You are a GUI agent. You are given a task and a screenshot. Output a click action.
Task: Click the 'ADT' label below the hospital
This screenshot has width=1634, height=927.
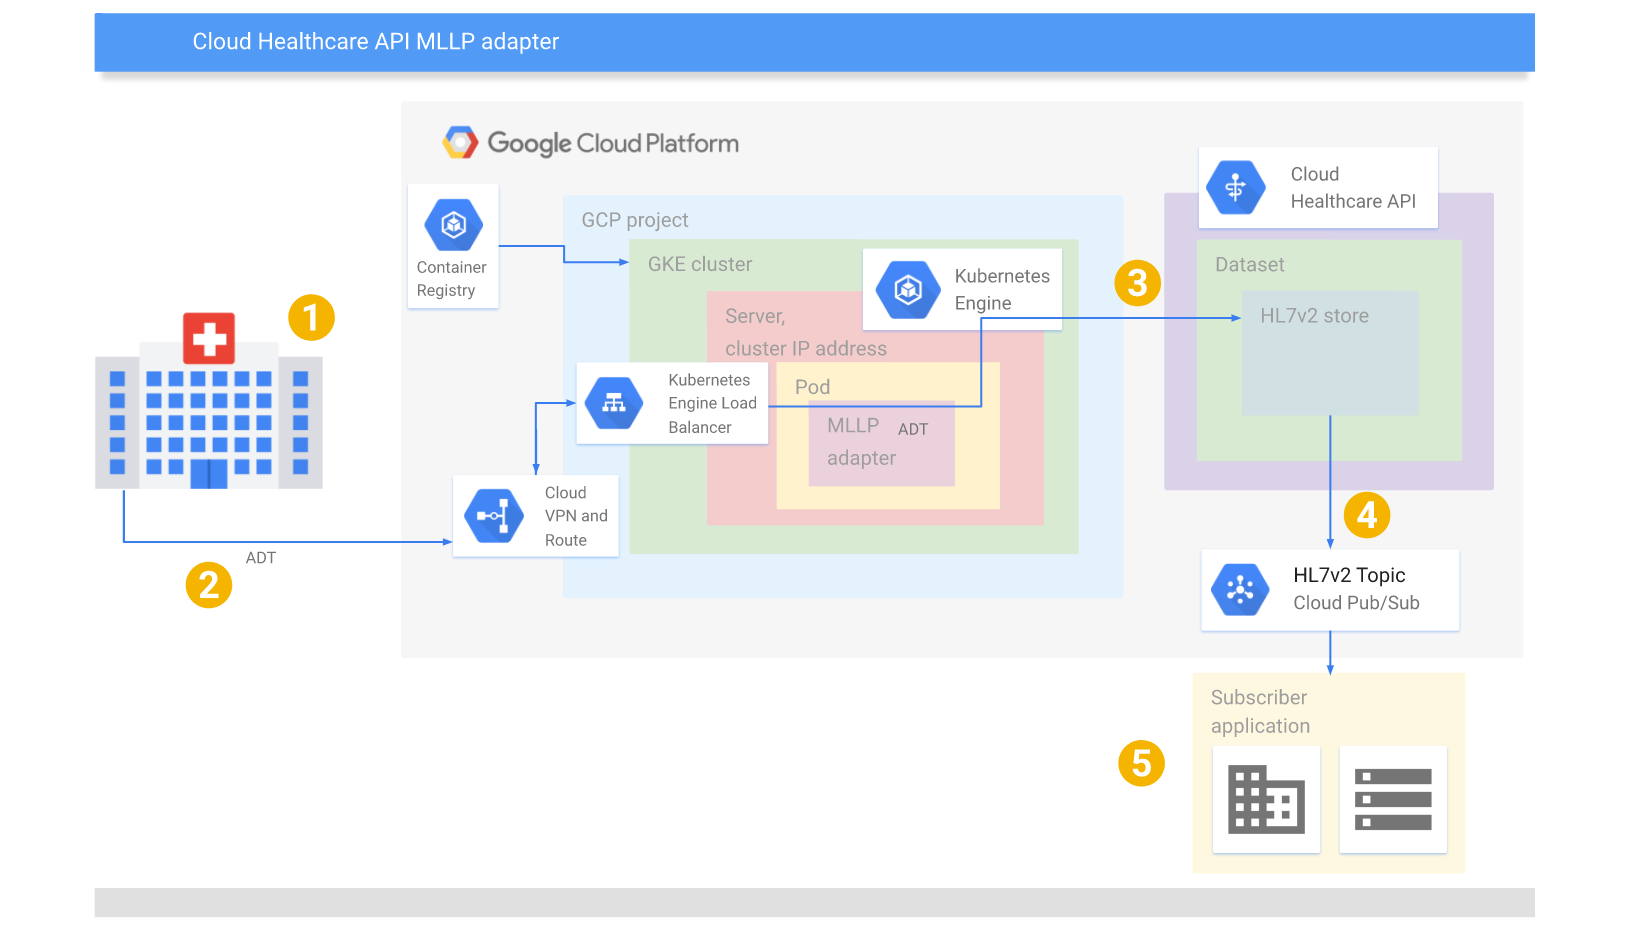(261, 558)
